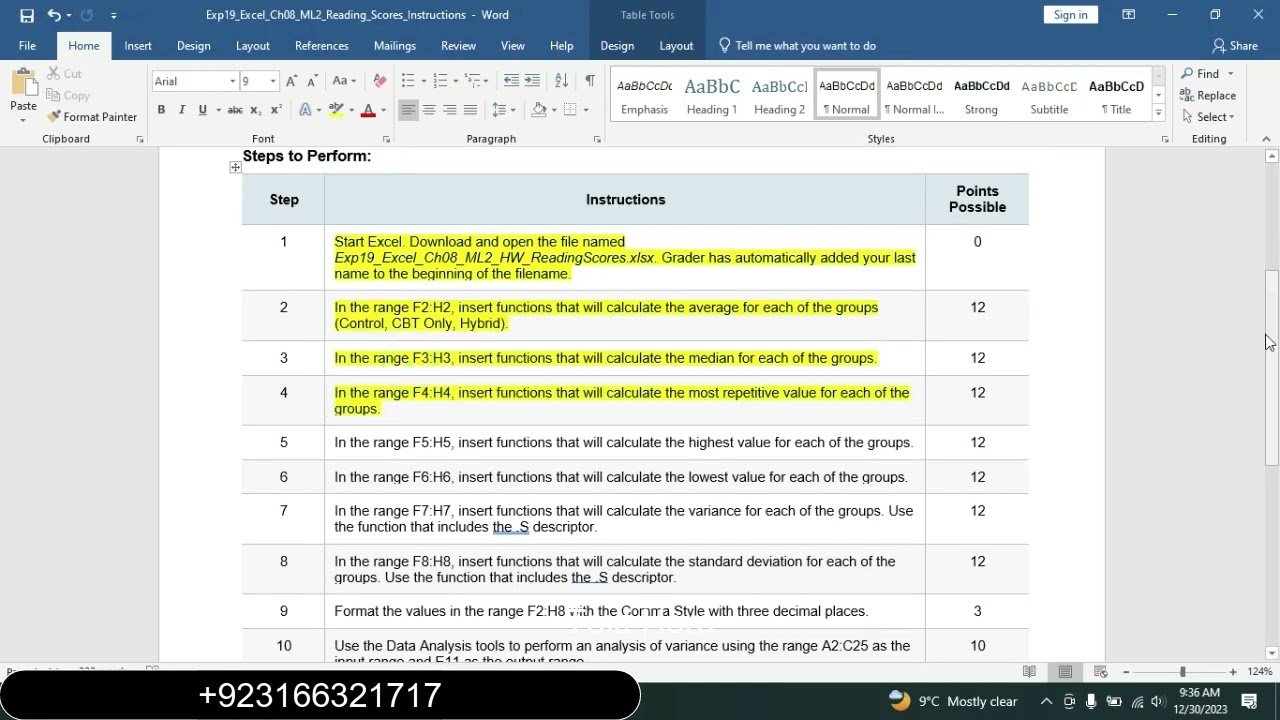The height and width of the screenshot is (720, 1280).
Task: Click the Save icon in the title bar
Action: tap(27, 15)
